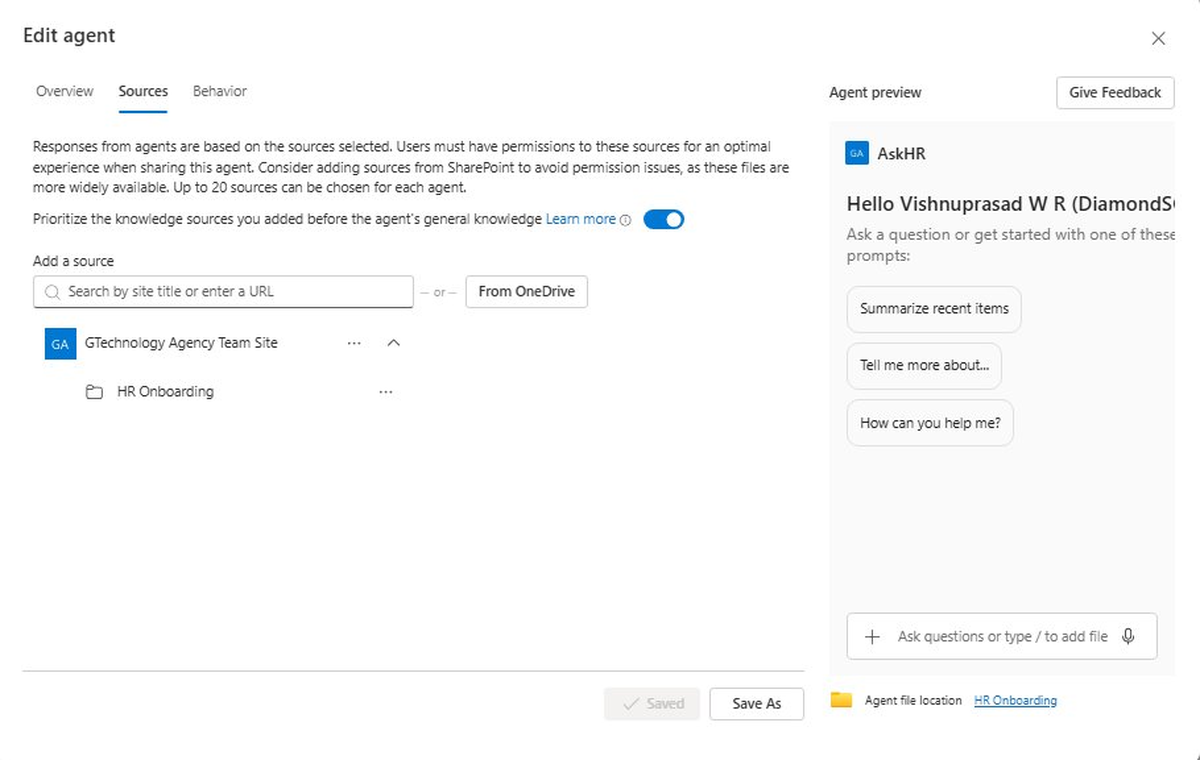Follow the HR Onboarding link at the bottom
This screenshot has height=760, width=1200.
pos(1015,700)
